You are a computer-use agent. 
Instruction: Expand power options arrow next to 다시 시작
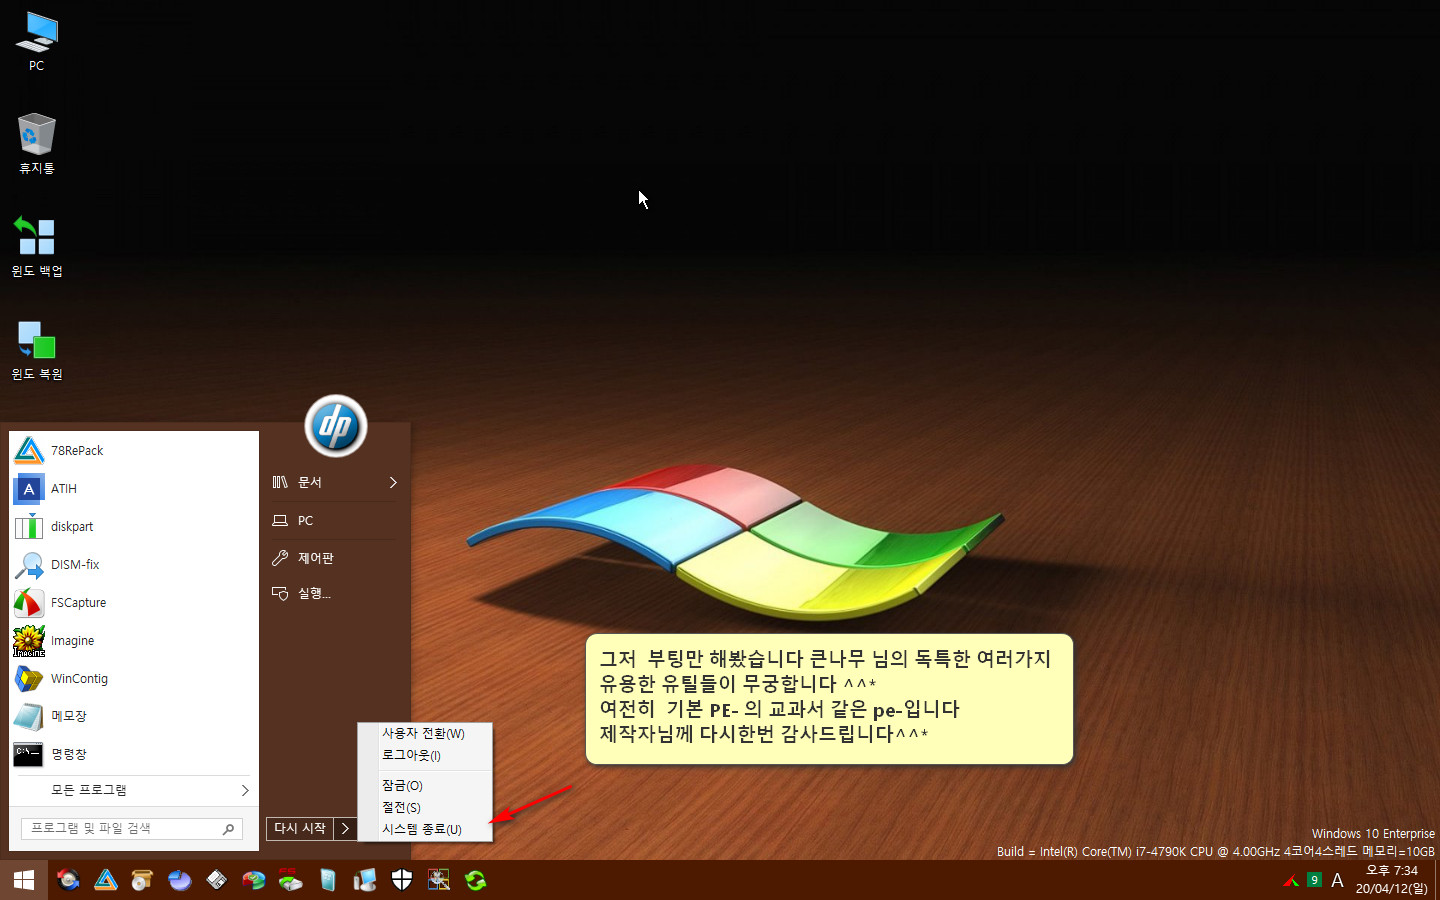coord(345,829)
